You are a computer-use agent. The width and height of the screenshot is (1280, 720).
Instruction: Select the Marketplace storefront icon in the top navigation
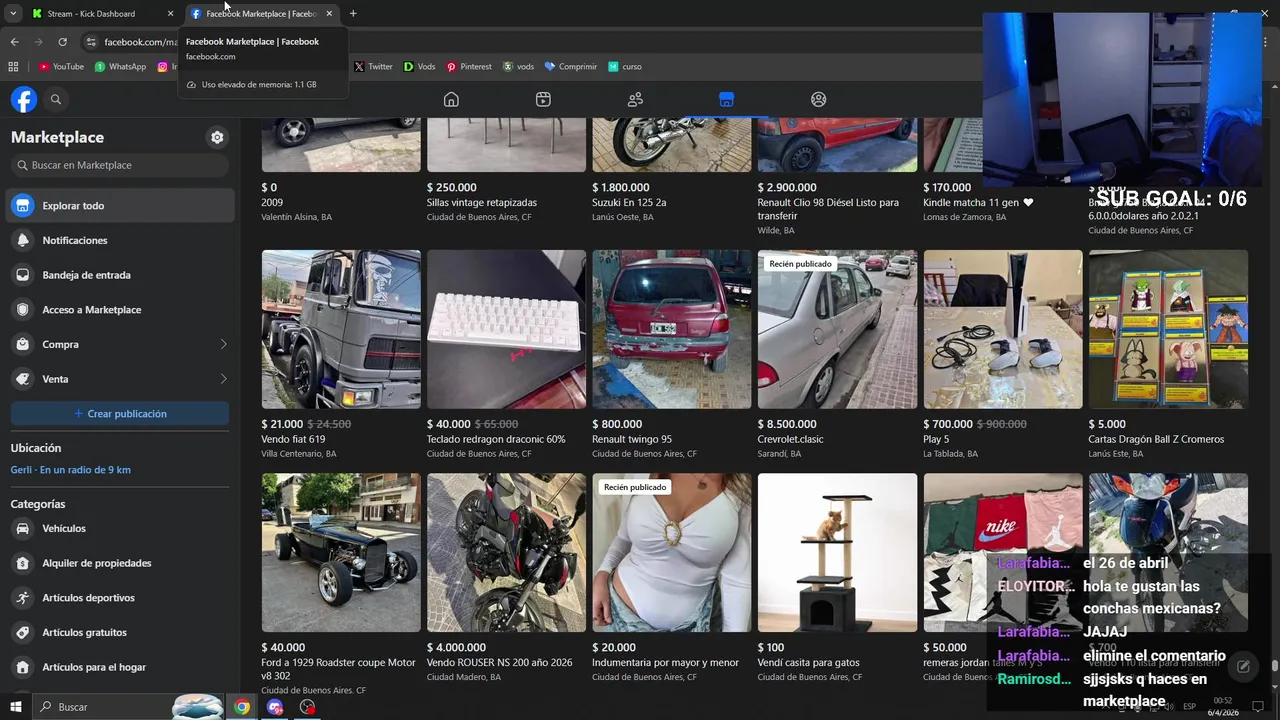coord(726,99)
